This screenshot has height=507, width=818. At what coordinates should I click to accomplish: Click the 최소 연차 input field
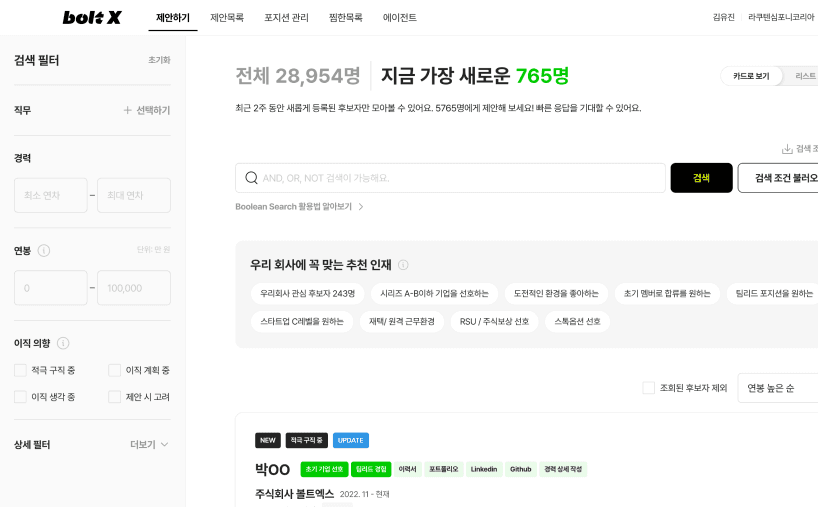pyautogui.click(x=50, y=195)
